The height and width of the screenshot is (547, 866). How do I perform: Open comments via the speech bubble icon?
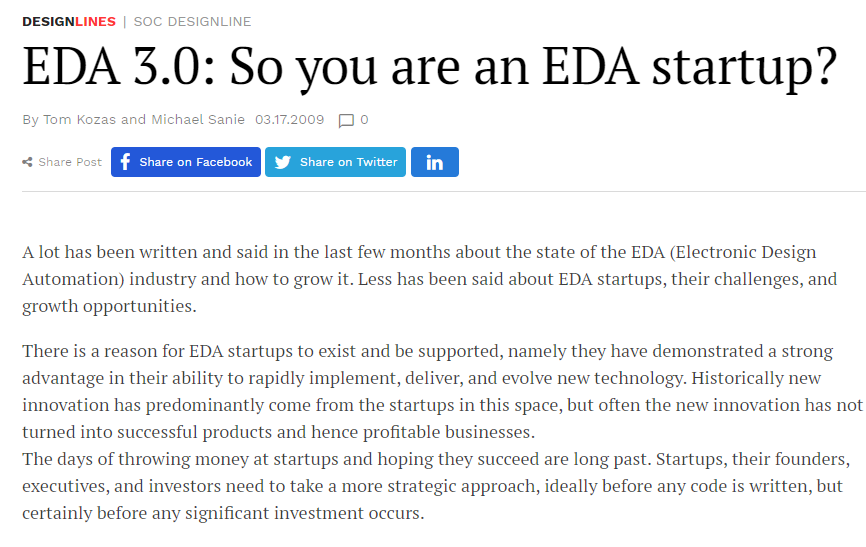pos(346,120)
